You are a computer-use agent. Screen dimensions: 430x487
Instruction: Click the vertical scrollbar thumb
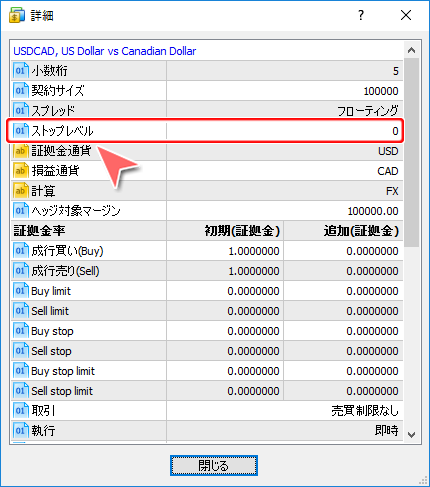(x=412, y=153)
